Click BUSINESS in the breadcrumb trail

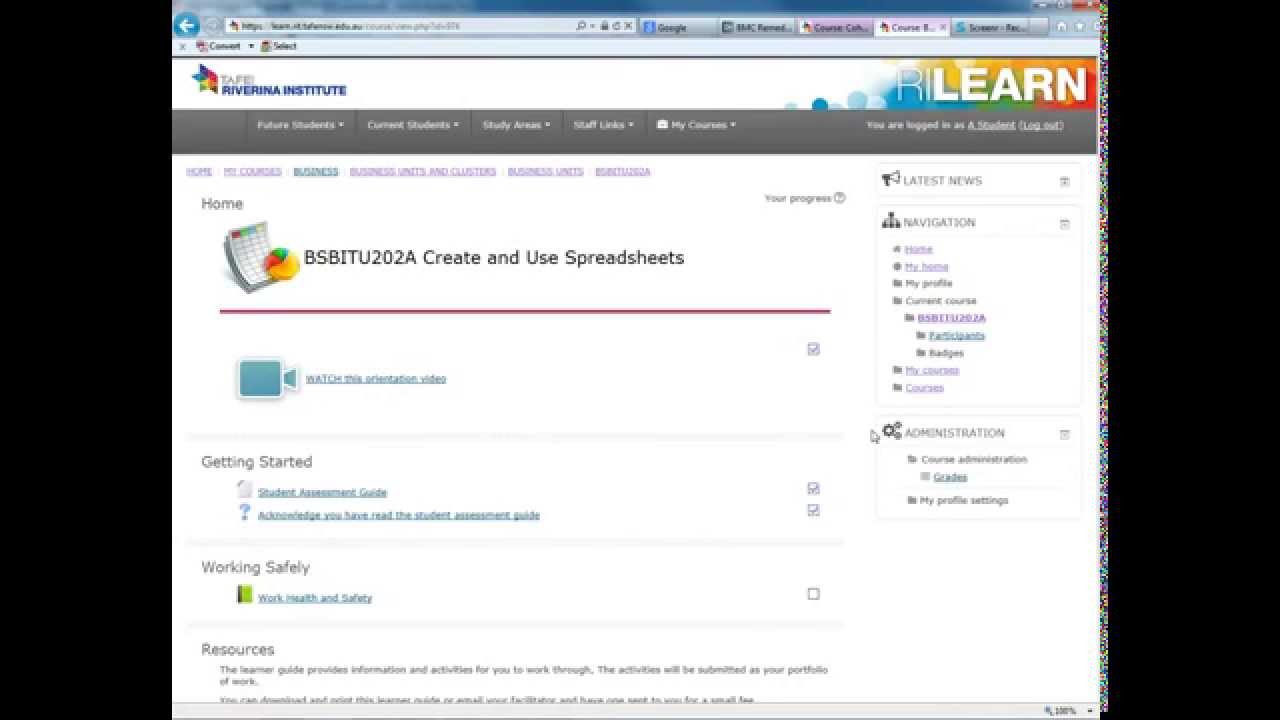tap(316, 171)
